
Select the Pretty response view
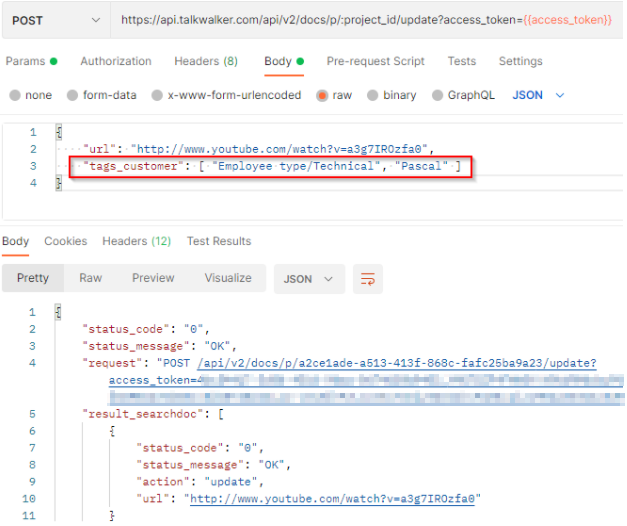[x=33, y=278]
